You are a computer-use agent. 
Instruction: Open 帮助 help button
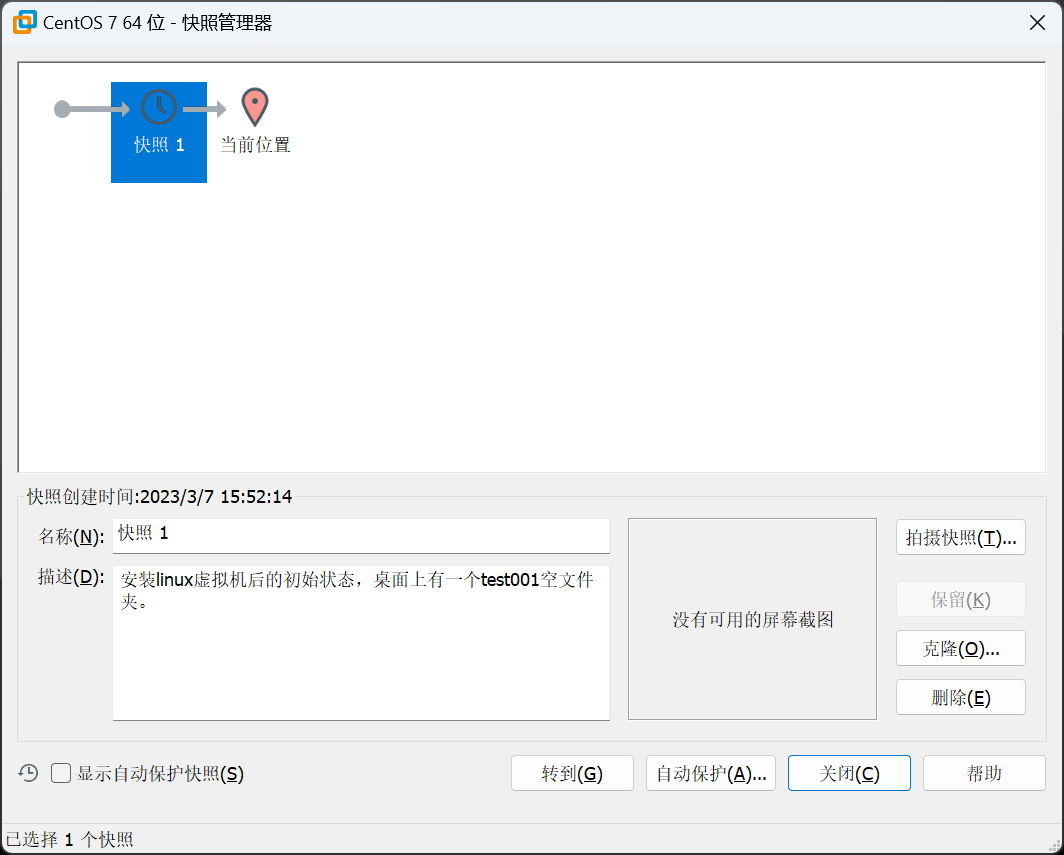click(984, 773)
